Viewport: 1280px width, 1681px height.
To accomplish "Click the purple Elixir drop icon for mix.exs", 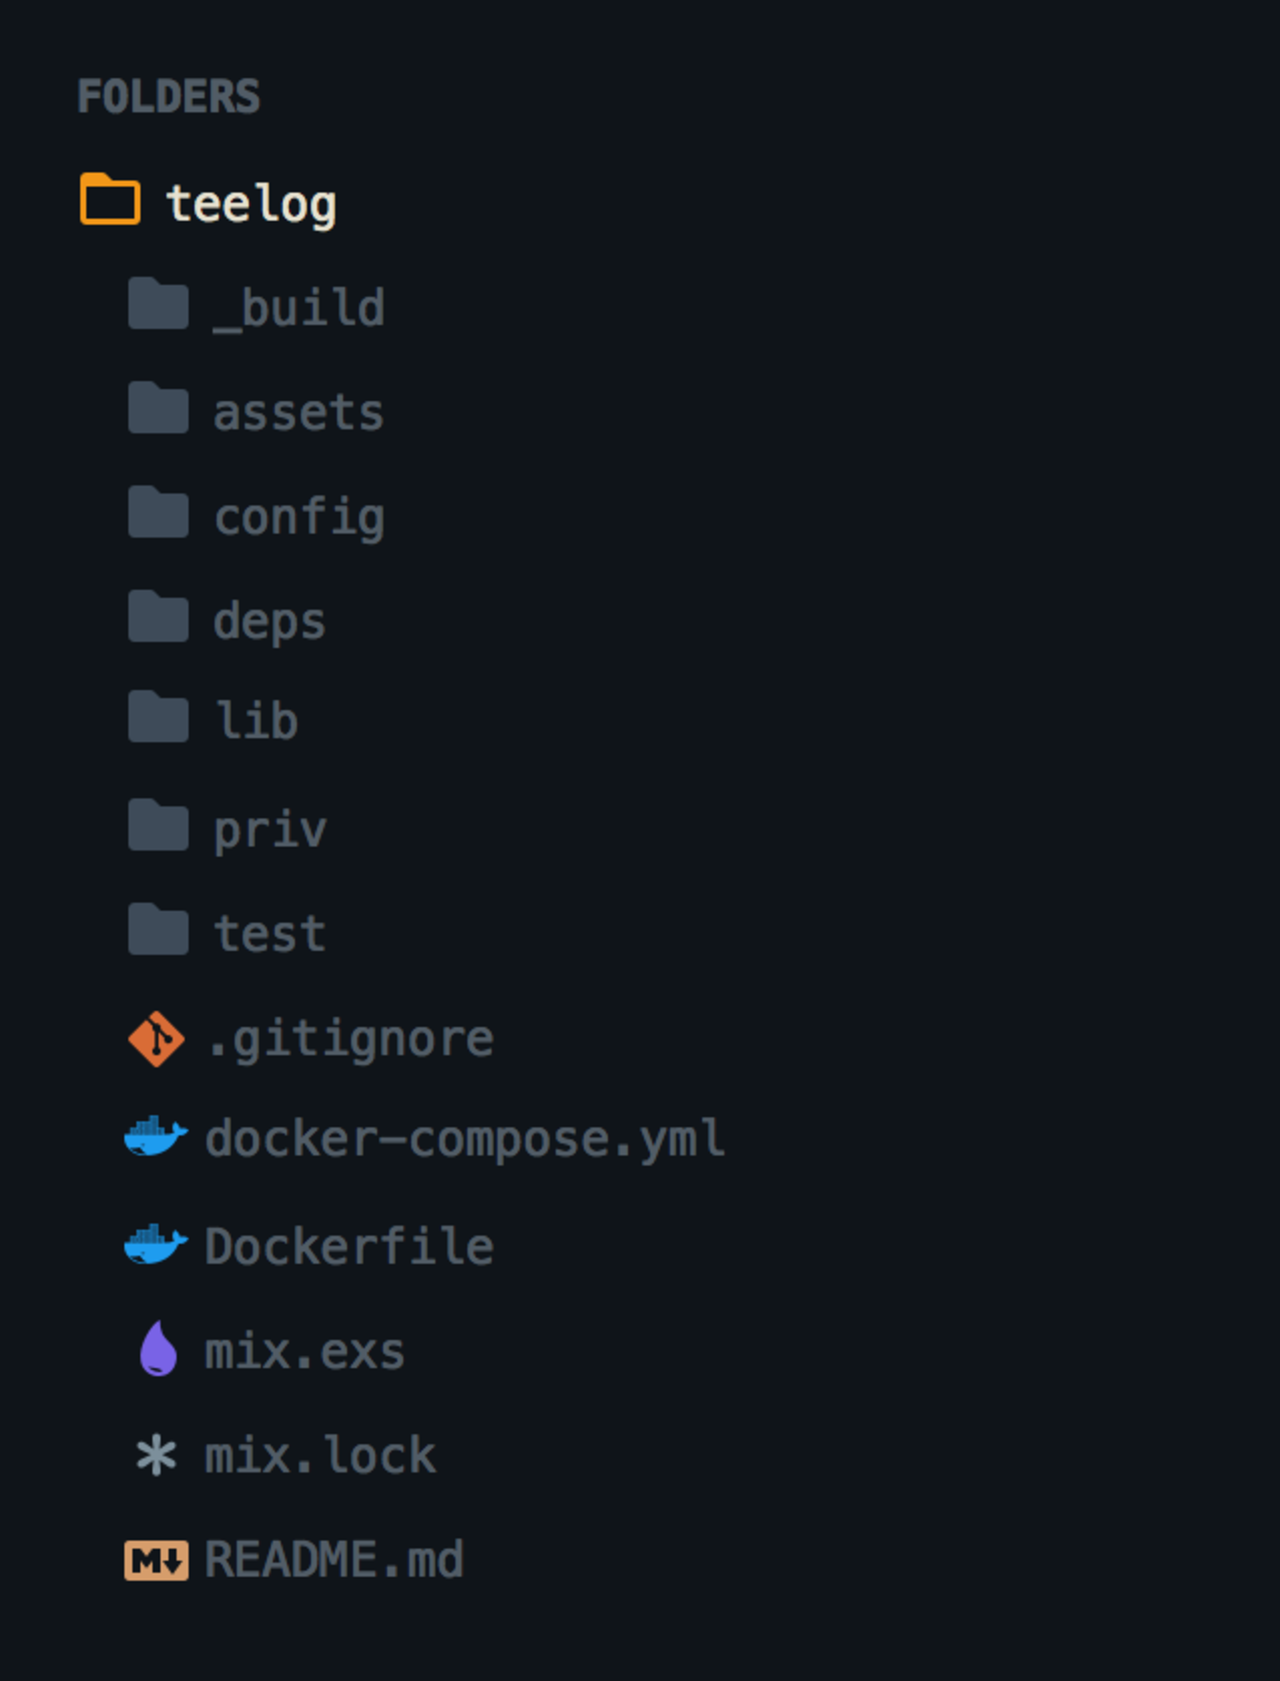I will pyautogui.click(x=158, y=1350).
